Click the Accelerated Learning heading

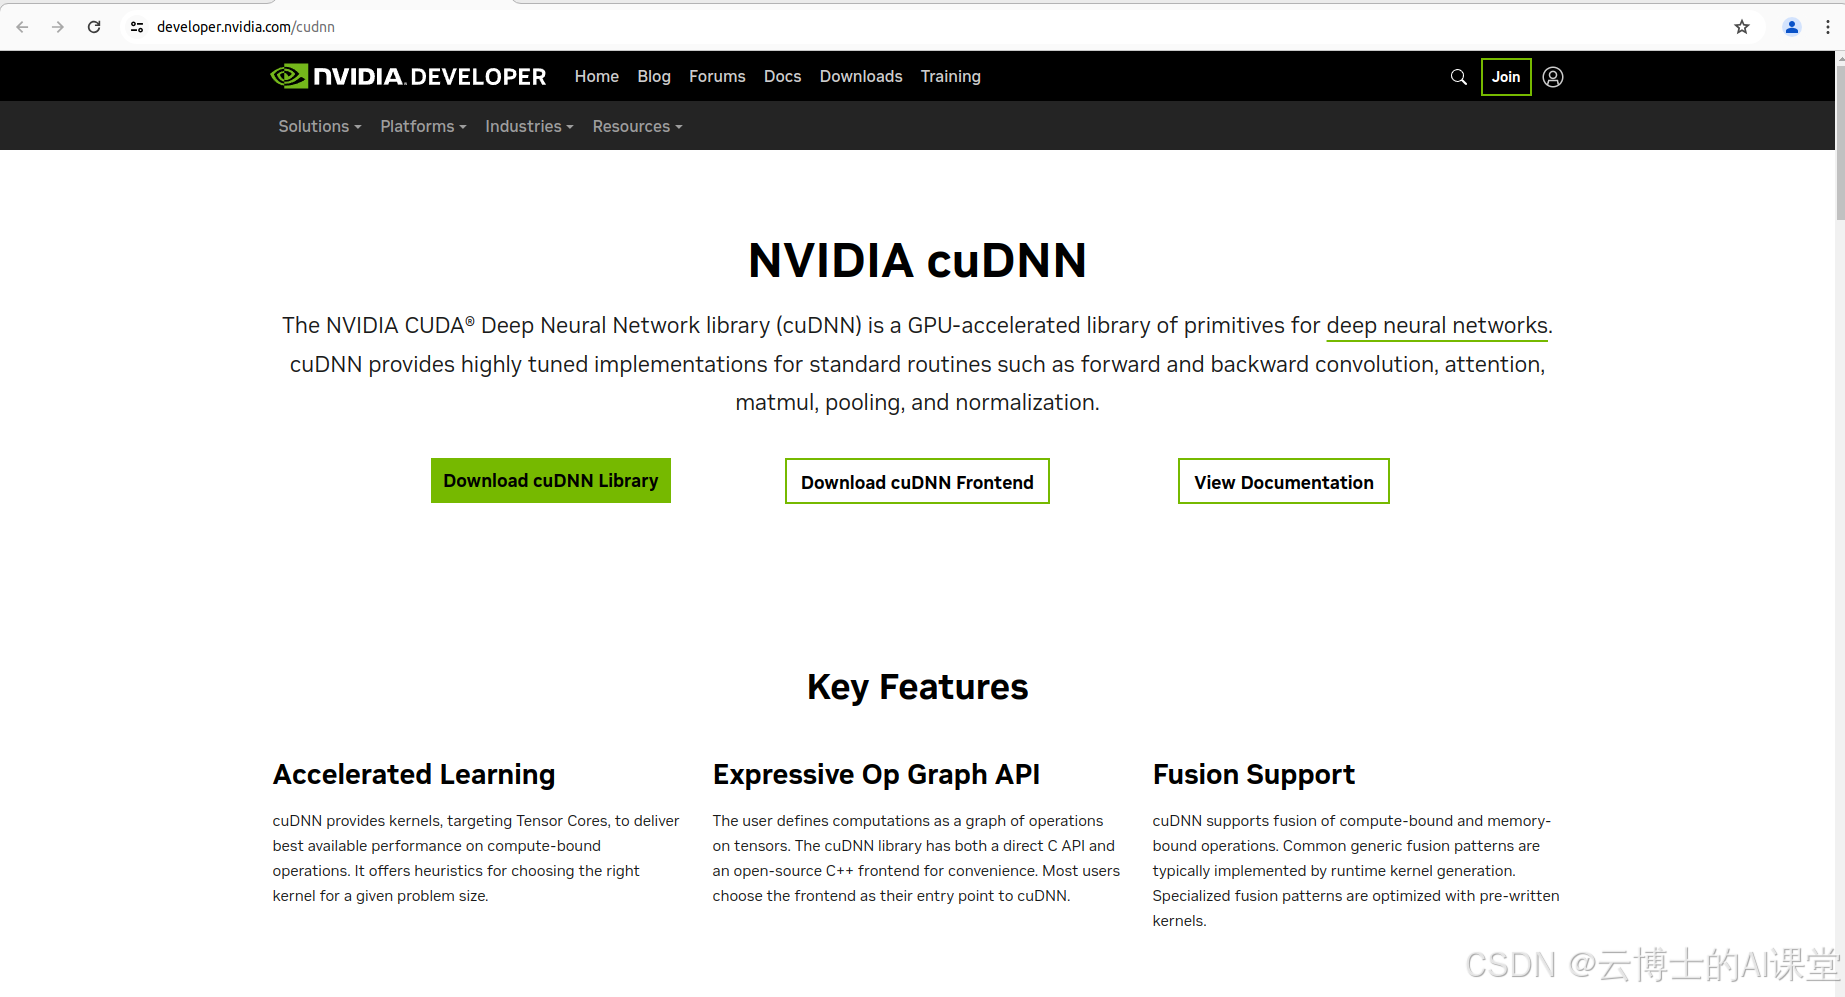[x=414, y=775]
